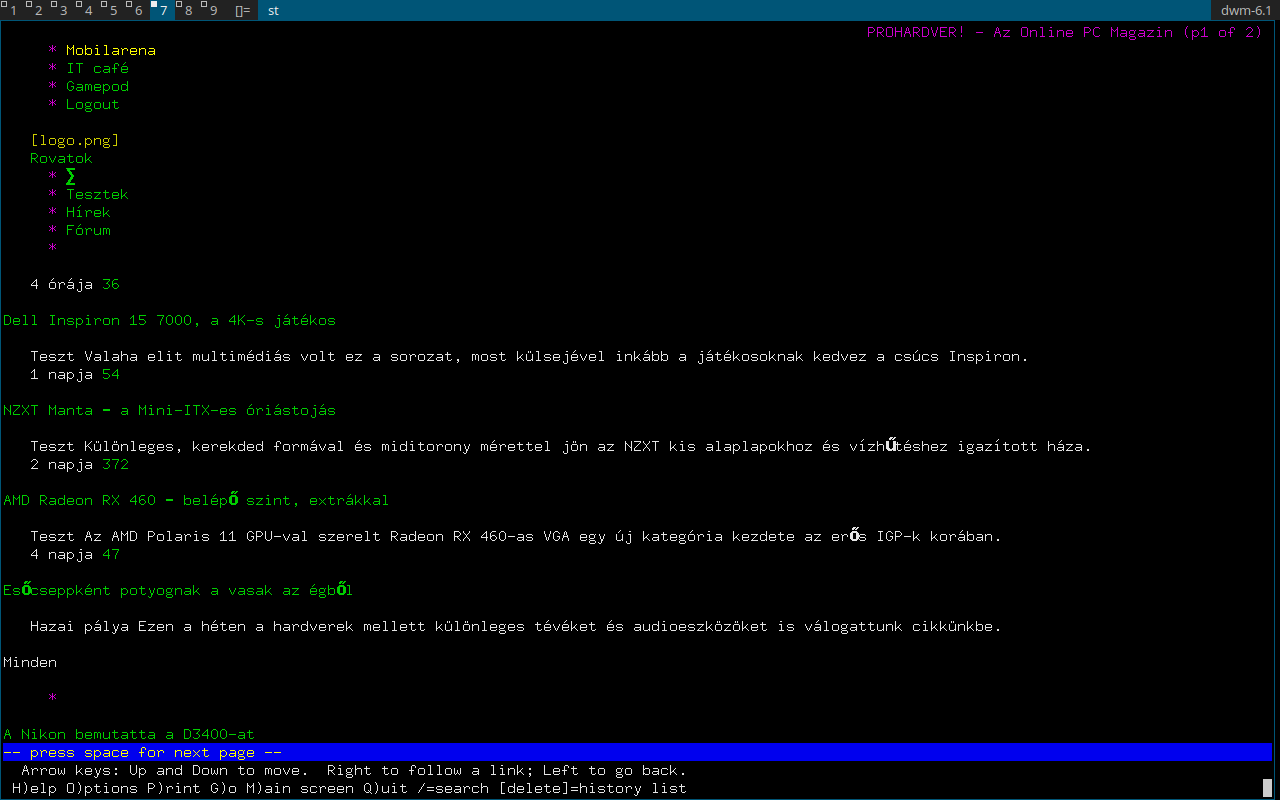Switch to dwm workspace tag 4
Screen dimensions: 1280x800
88,10
